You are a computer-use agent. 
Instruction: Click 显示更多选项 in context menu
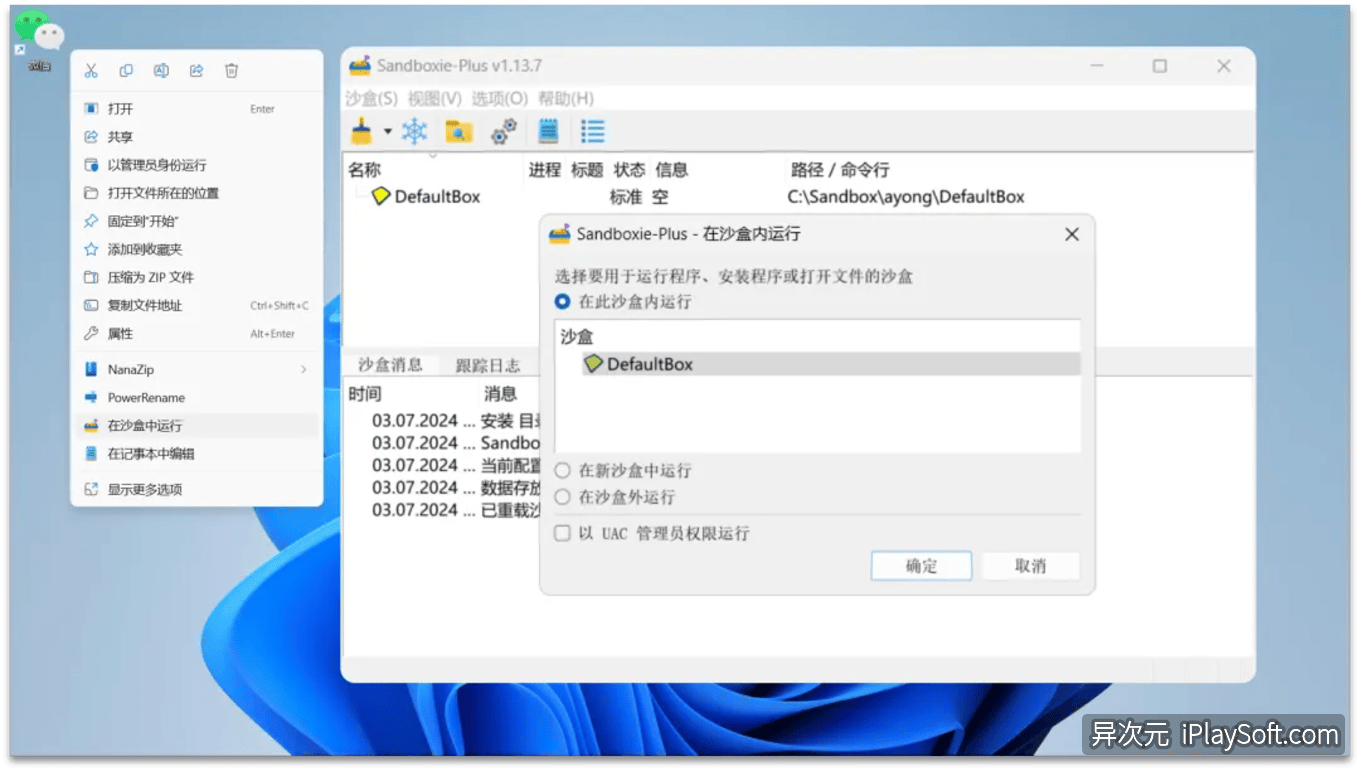click(x=196, y=489)
